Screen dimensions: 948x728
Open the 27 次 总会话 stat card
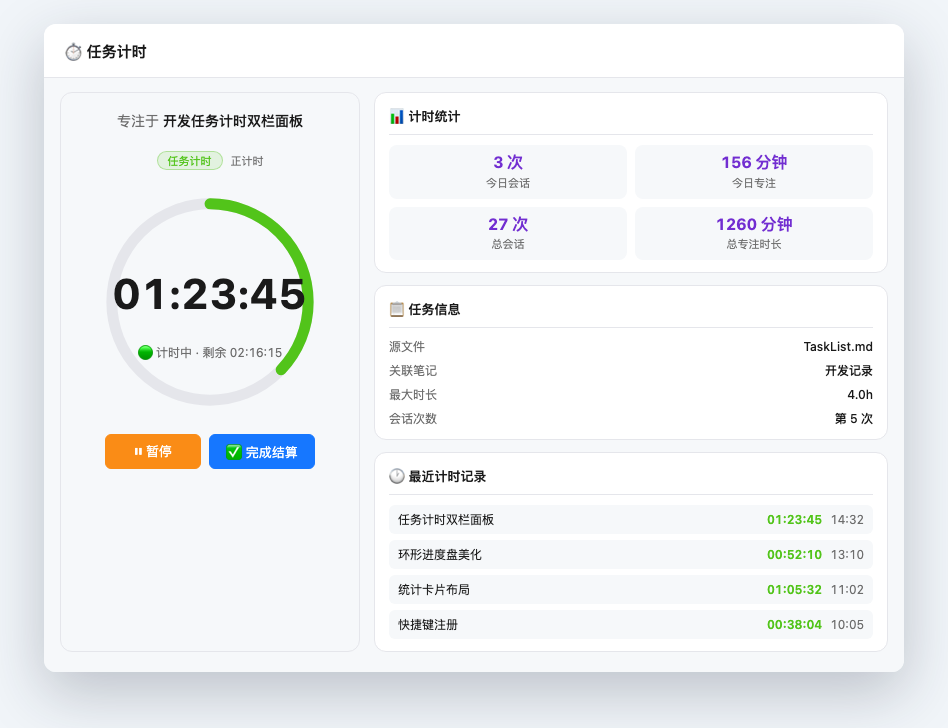tap(508, 233)
